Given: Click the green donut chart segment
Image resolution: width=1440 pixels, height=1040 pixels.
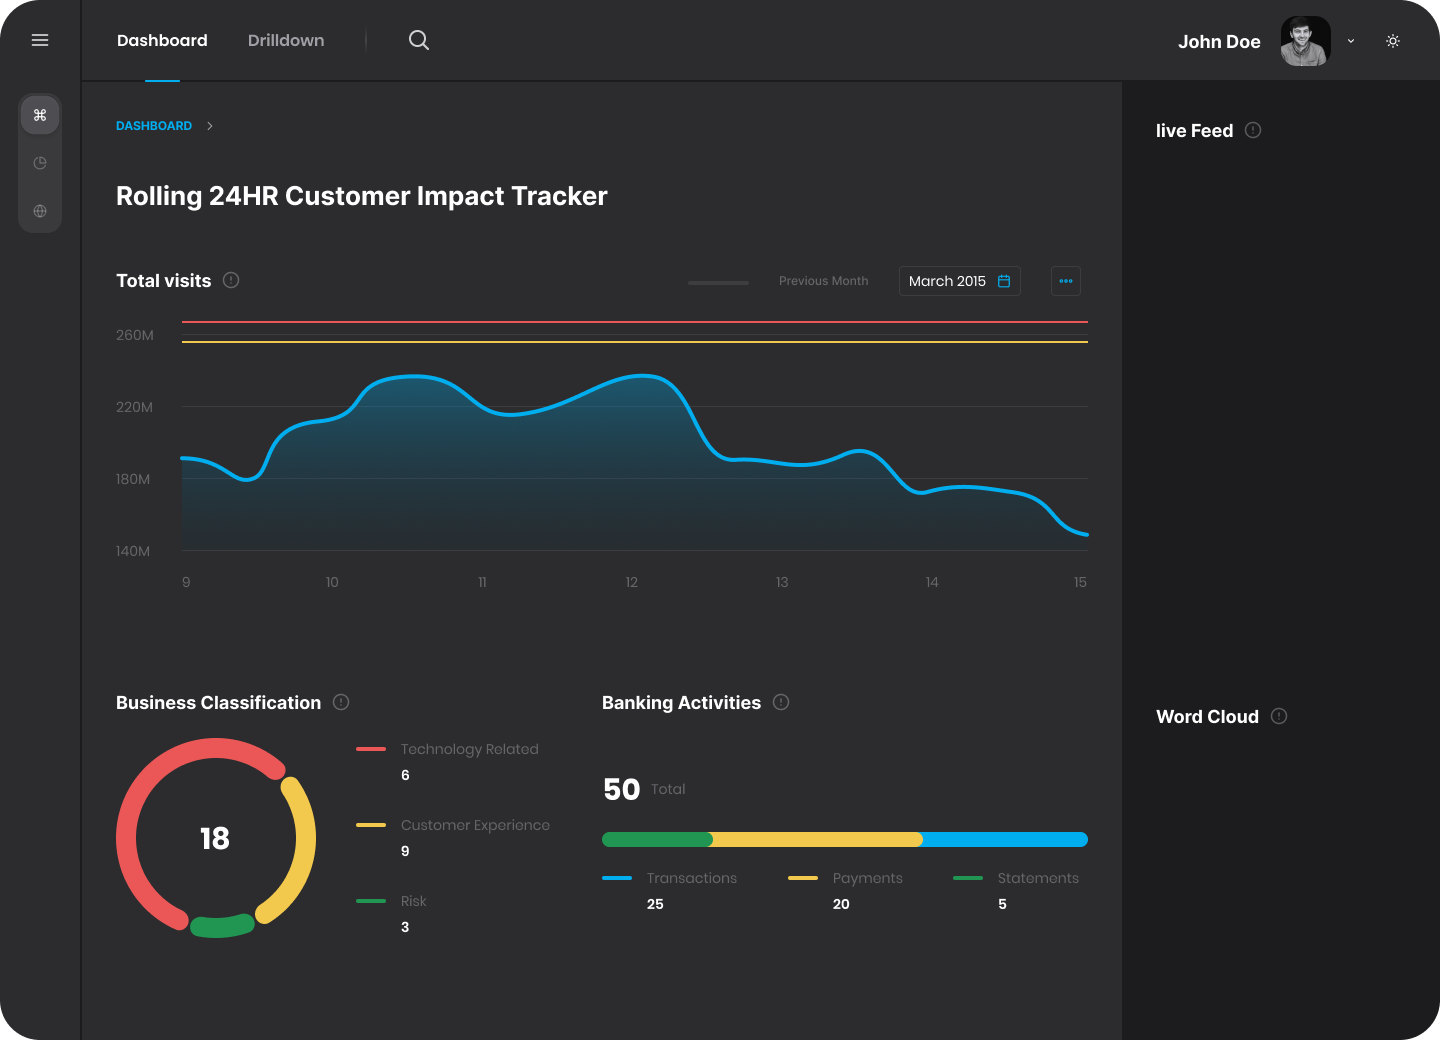Looking at the screenshot, I should point(222,927).
